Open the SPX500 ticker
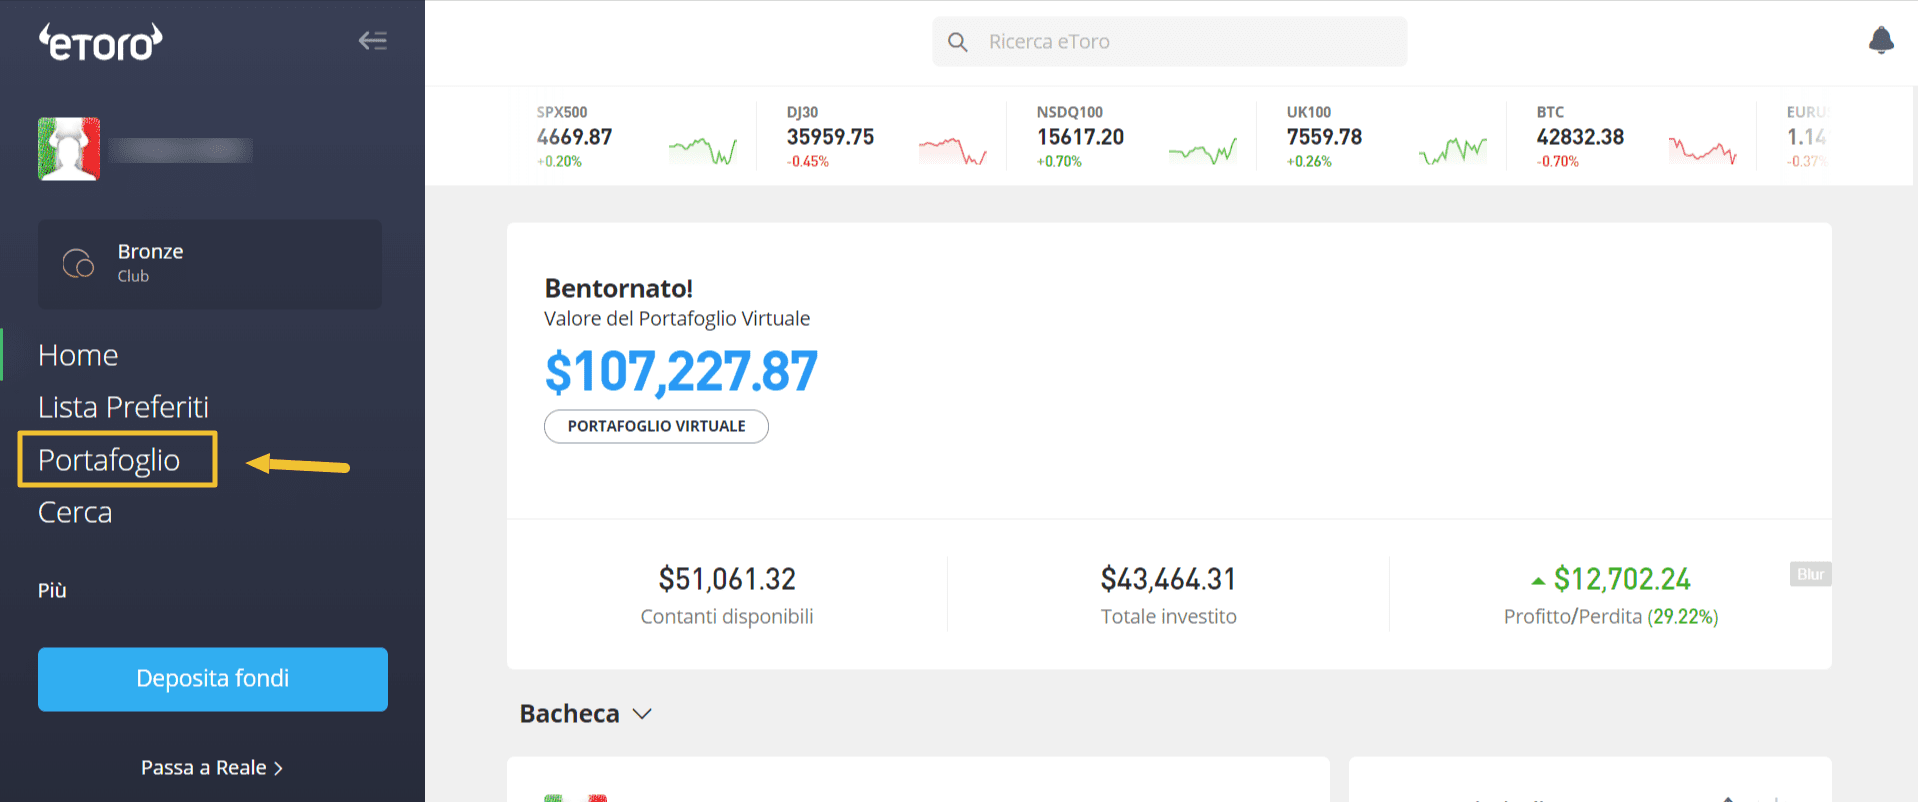Image resolution: width=1918 pixels, height=802 pixels. (636, 136)
